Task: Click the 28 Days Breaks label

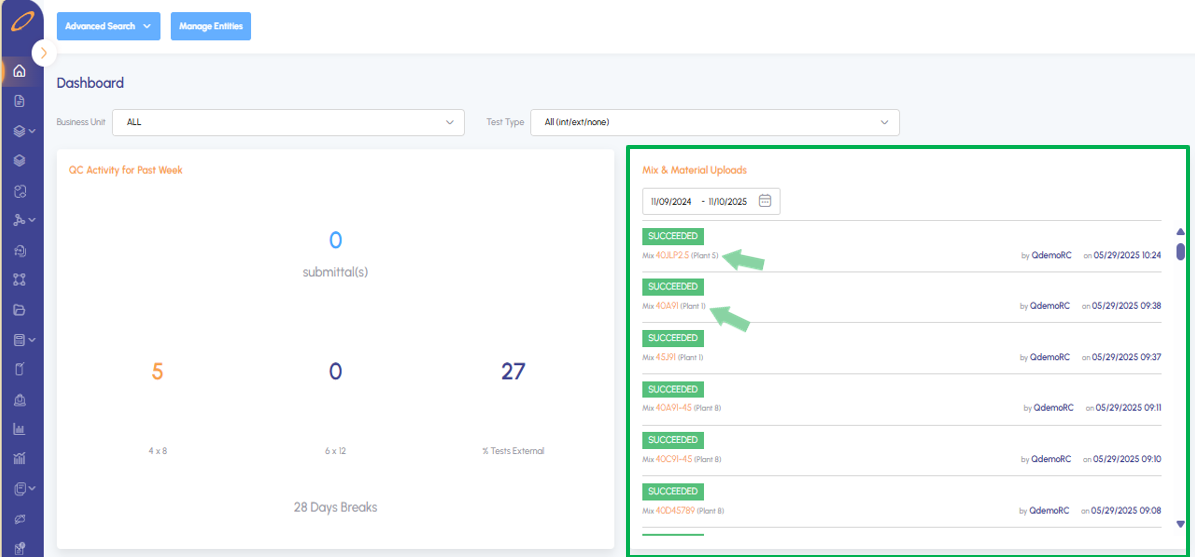Action: pos(335,507)
